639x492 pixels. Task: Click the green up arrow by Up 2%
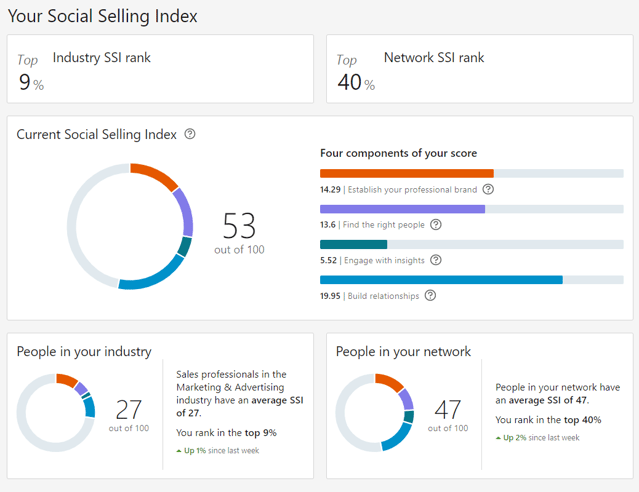[x=498, y=438]
